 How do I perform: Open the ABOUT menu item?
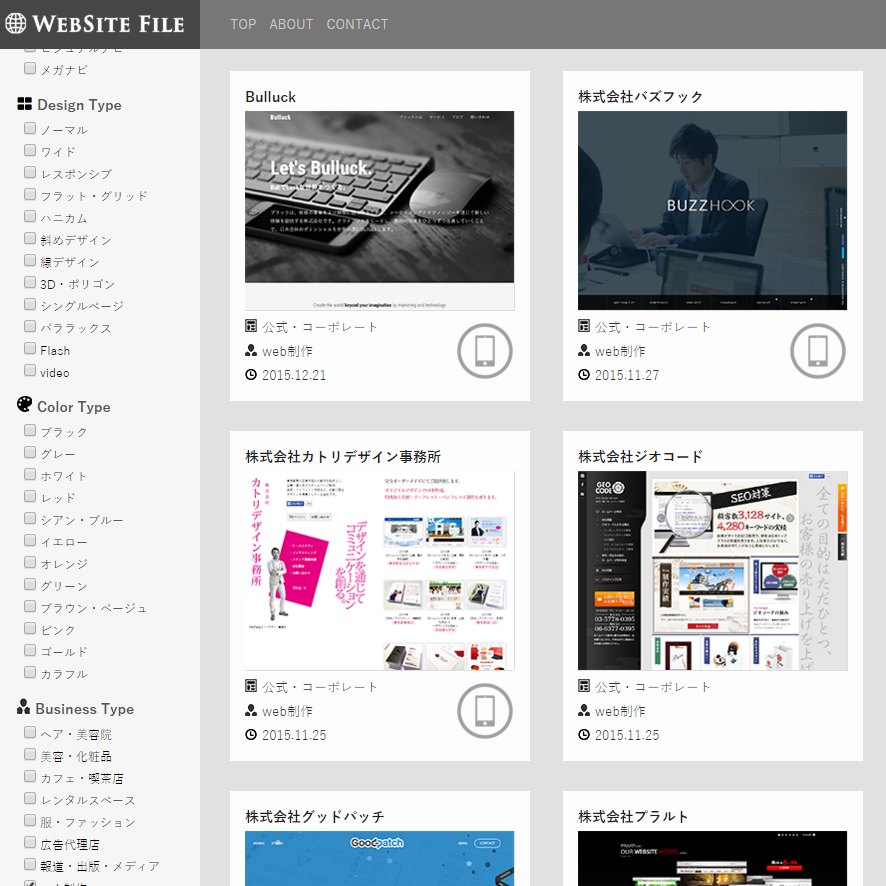click(x=291, y=24)
